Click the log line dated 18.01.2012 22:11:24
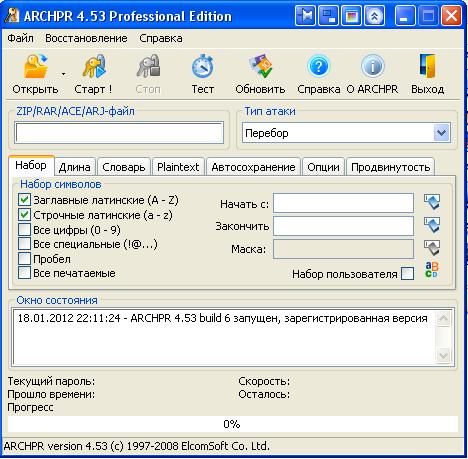 pos(222,318)
